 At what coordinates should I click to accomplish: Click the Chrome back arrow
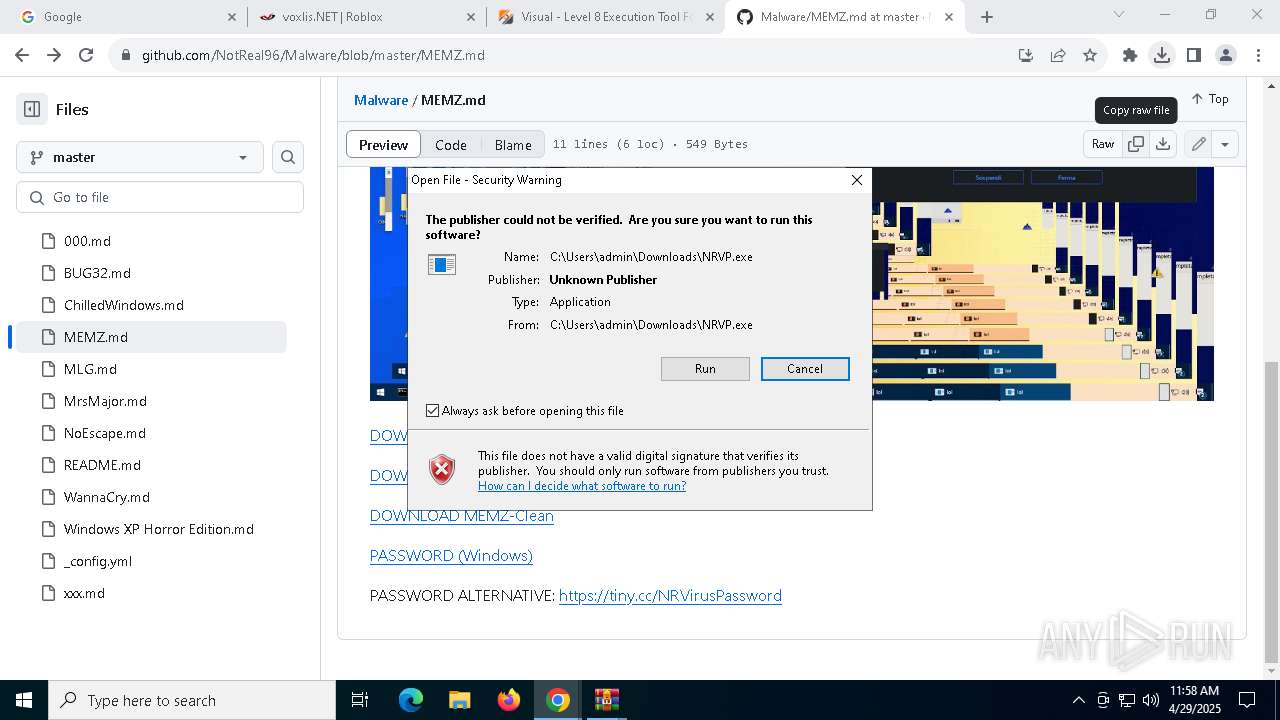[22, 55]
